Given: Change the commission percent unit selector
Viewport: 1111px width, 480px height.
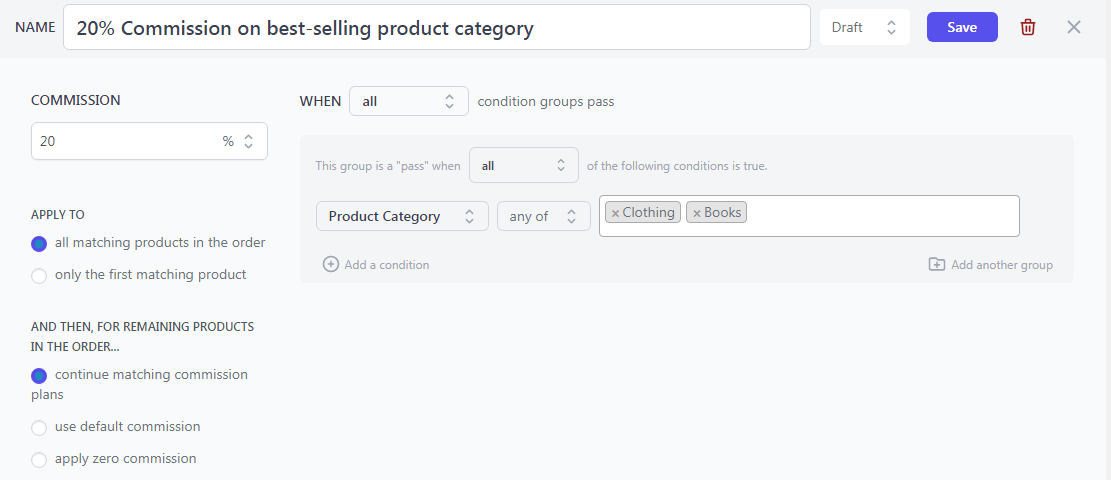Looking at the screenshot, I should pos(238,141).
